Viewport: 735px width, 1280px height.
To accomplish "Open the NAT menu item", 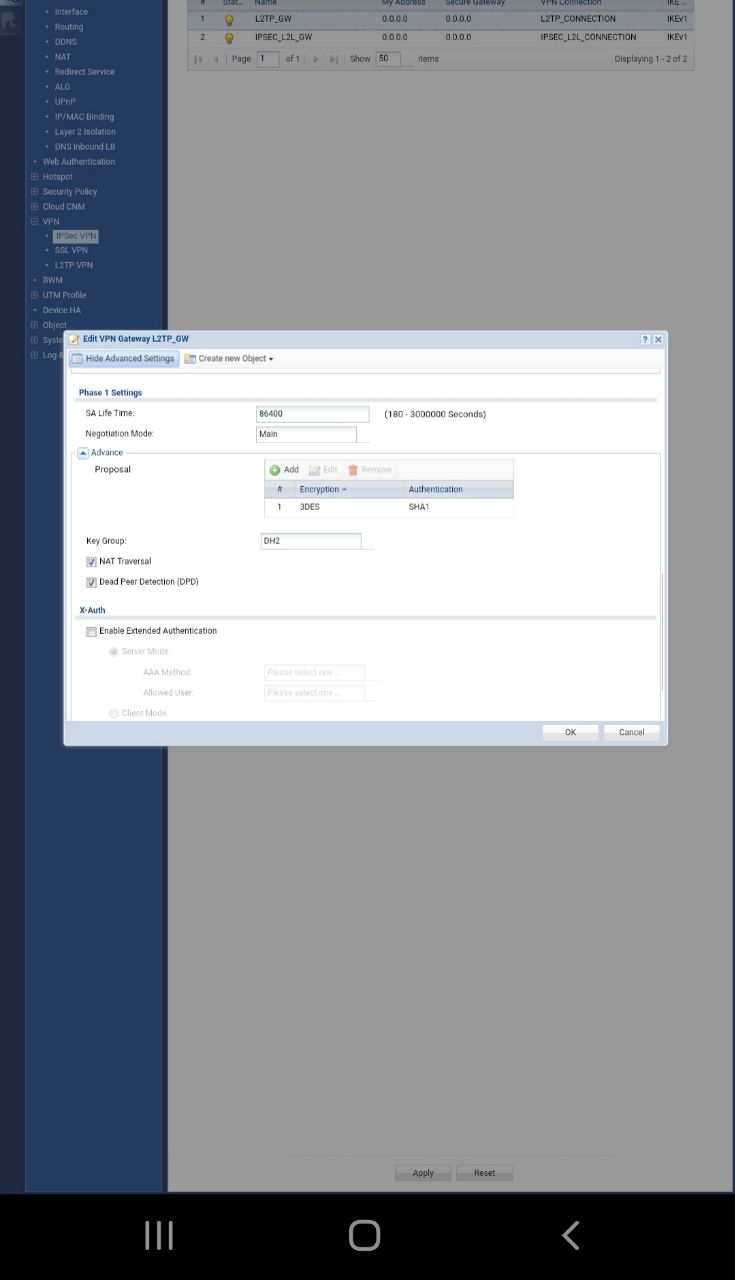I will click(63, 57).
